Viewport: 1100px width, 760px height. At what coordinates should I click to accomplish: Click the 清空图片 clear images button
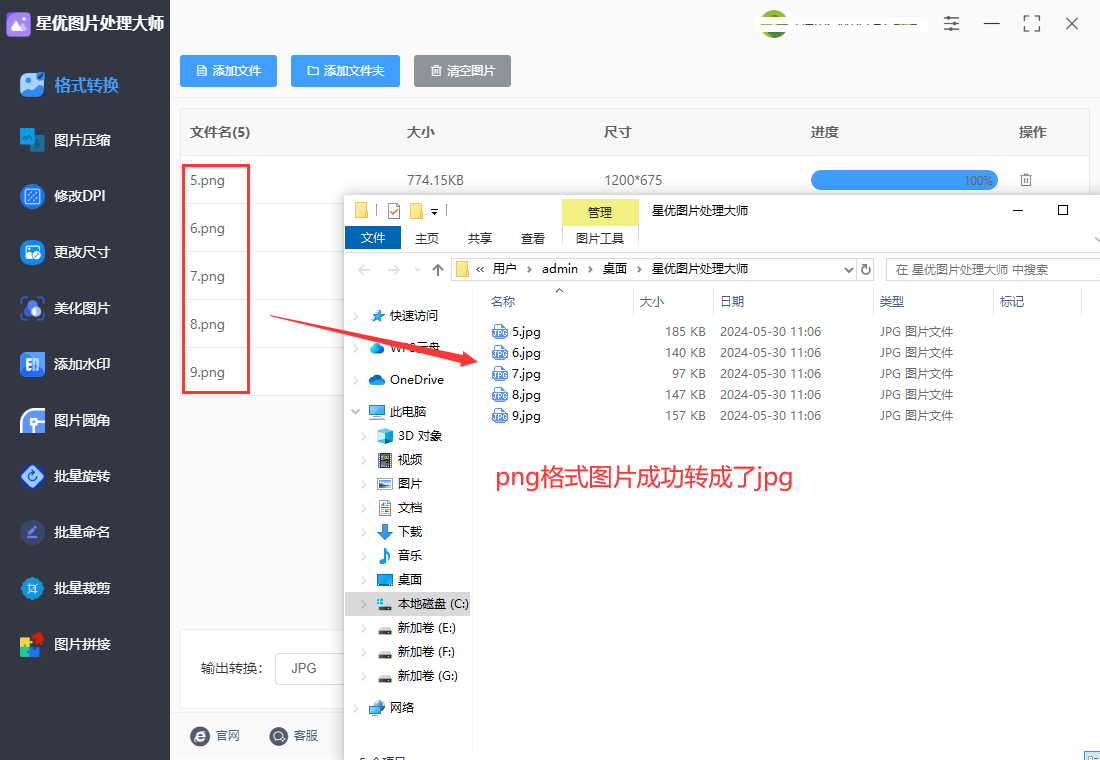click(462, 71)
